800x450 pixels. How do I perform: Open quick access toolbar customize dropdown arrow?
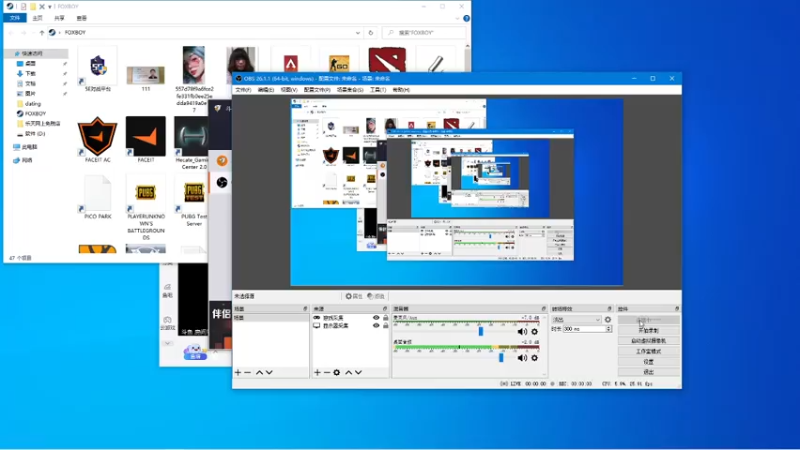(x=49, y=7)
